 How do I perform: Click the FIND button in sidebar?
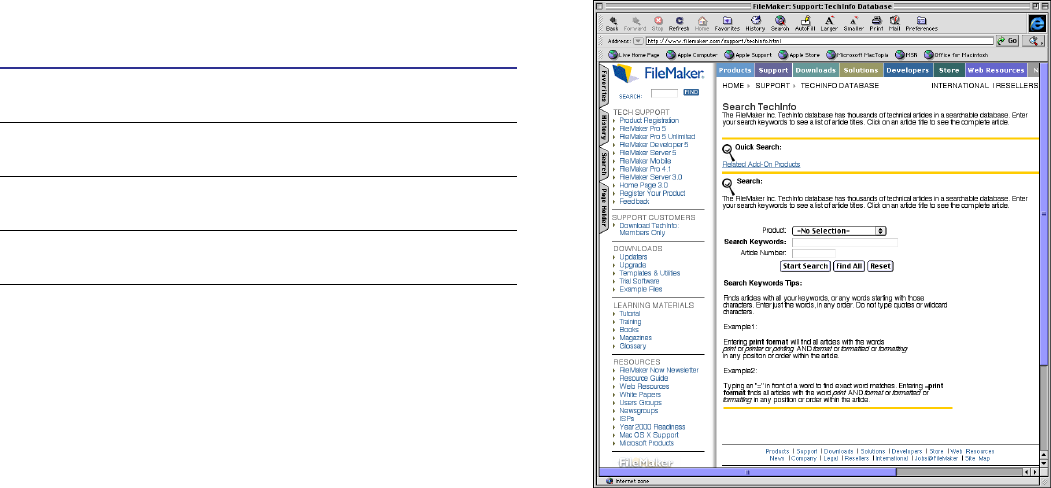pos(691,93)
